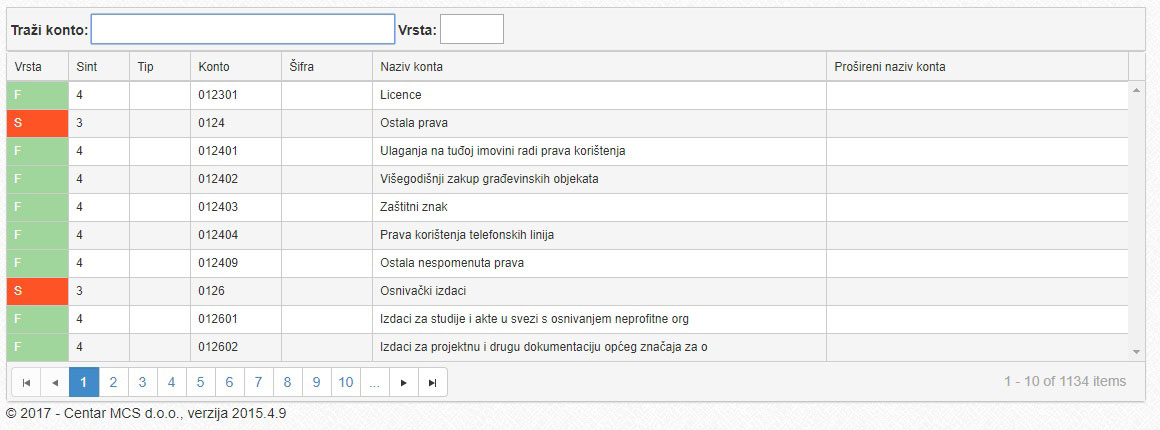
Task: Focus the Traži konto search field
Action: click(243, 30)
